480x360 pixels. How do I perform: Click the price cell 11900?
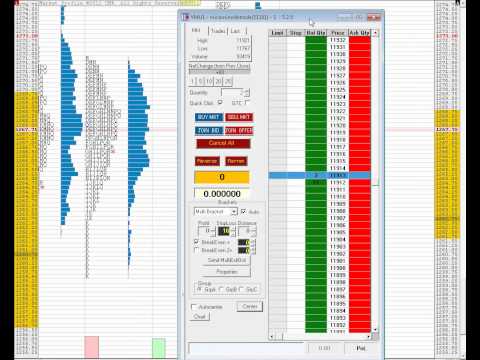[338, 268]
